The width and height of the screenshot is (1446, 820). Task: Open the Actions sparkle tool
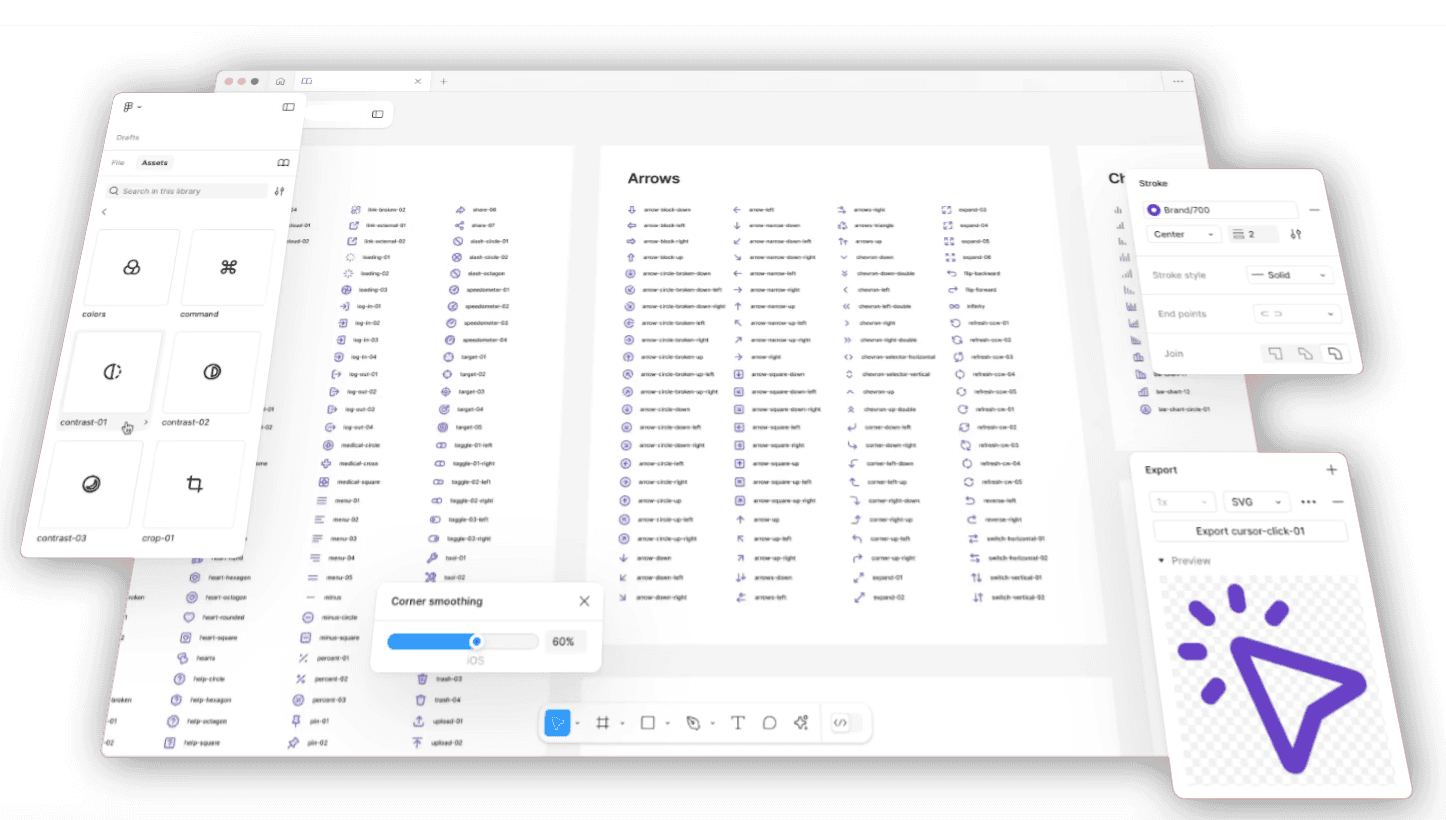point(800,723)
